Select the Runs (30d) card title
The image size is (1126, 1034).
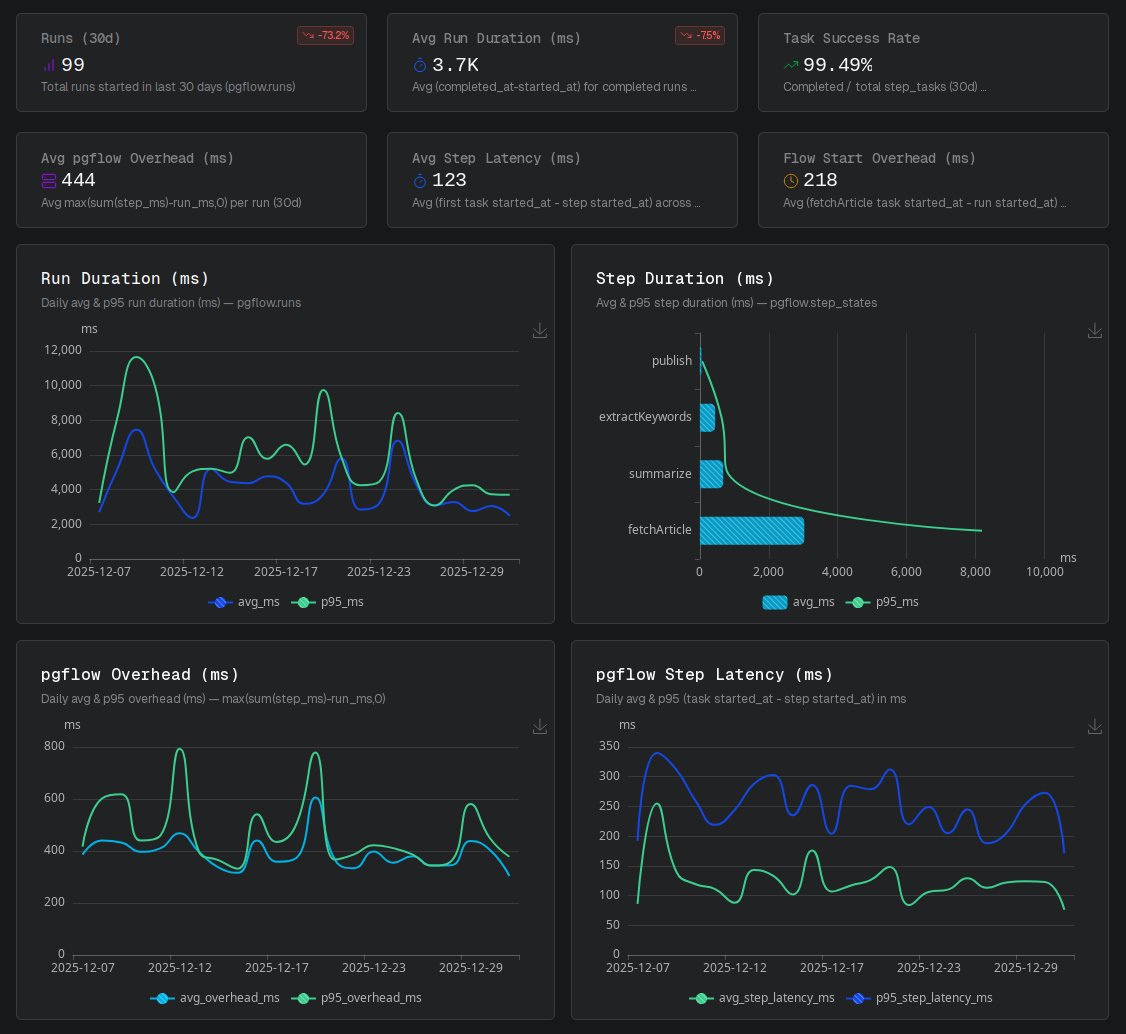(80, 38)
